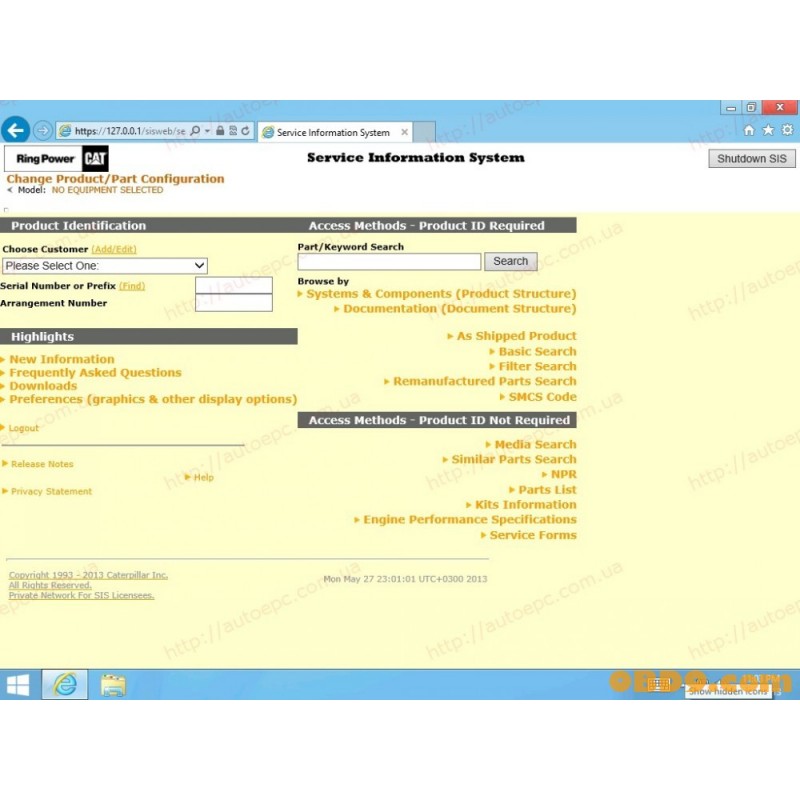This screenshot has width=800, height=800.
Task: Click the security lock icon in the address bar
Action: coord(220,131)
